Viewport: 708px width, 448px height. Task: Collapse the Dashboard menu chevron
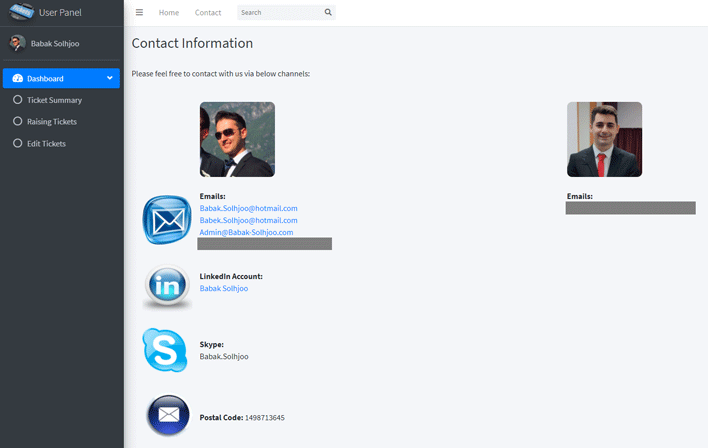point(109,78)
